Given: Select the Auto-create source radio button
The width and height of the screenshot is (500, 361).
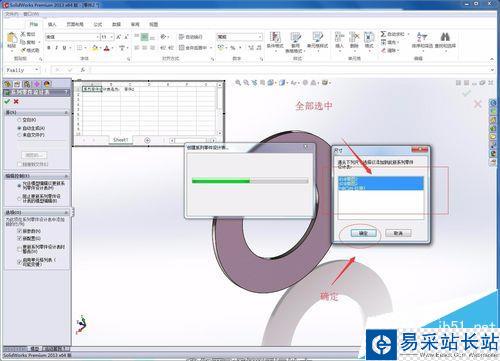Looking at the screenshot, I should 19,128.
